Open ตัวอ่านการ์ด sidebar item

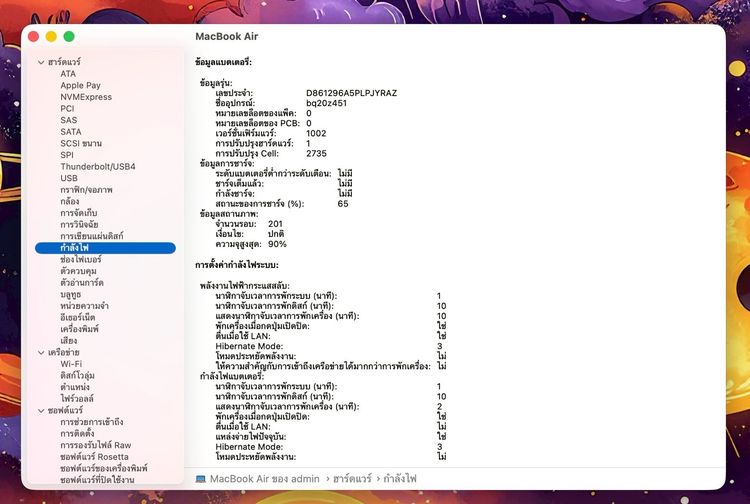pyautogui.click(x=82, y=282)
